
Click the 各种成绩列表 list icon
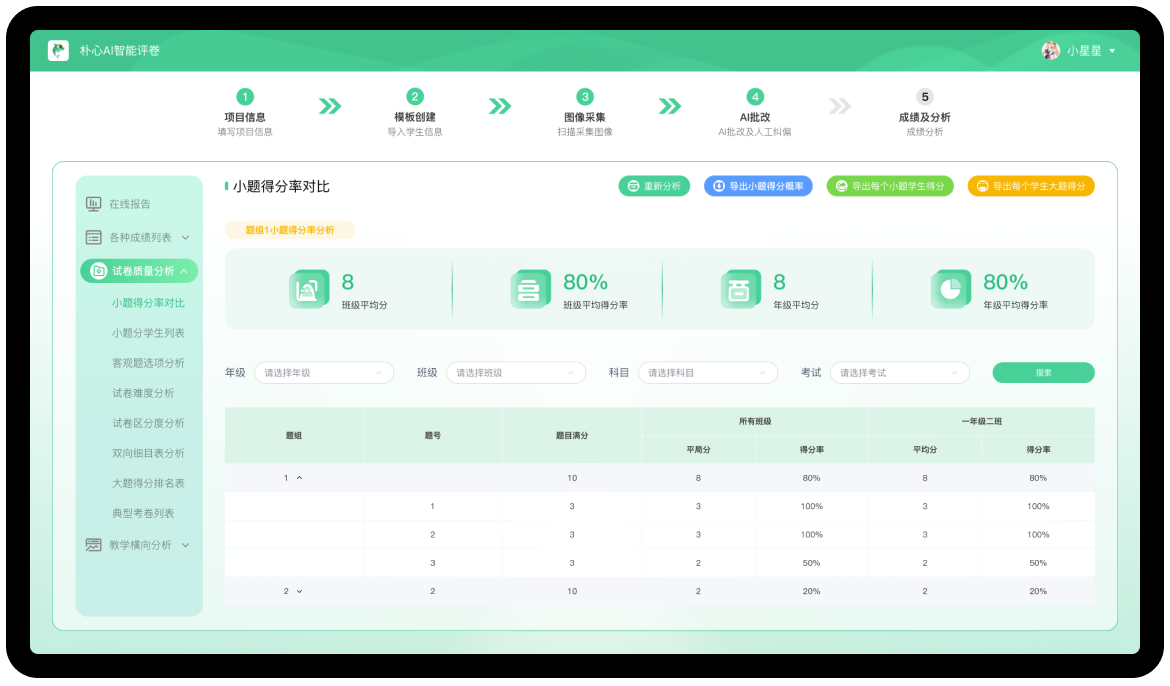click(x=93, y=238)
